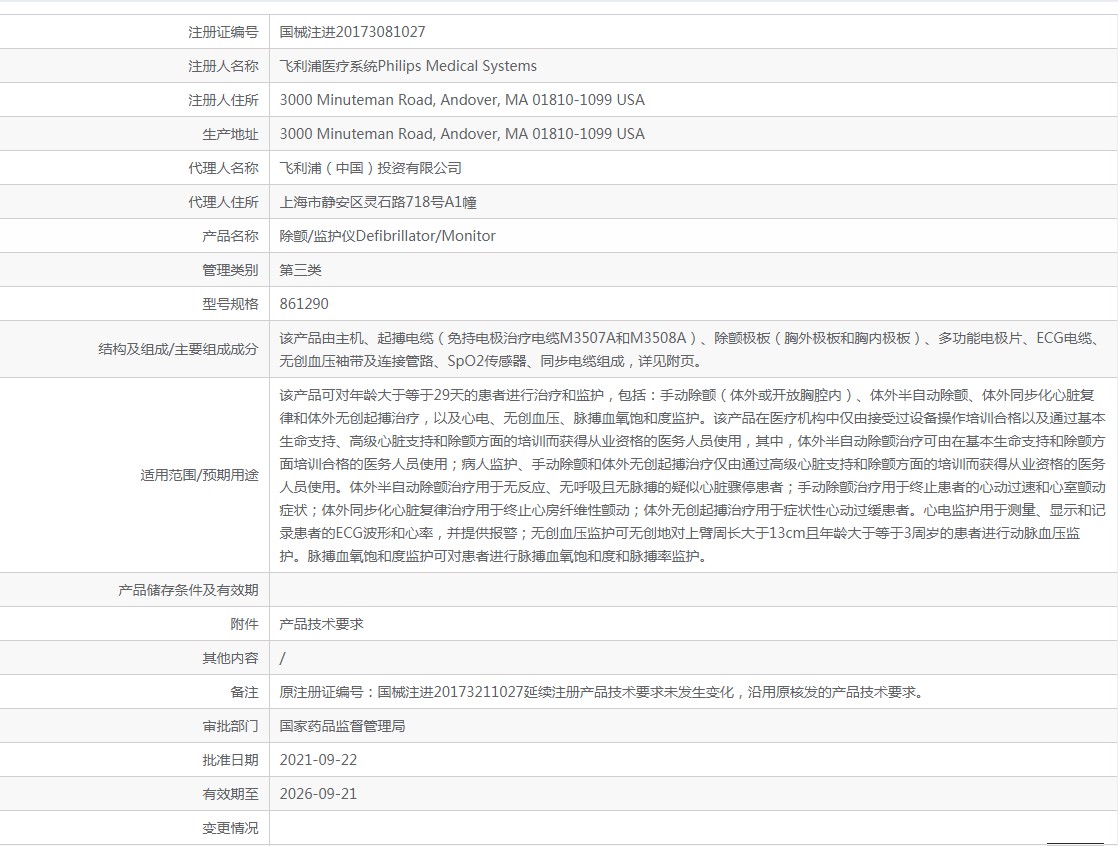This screenshot has width=1118, height=846.
Task: Select agent name 飞利浦（中国）投资有限公司
Action: (x=371, y=168)
